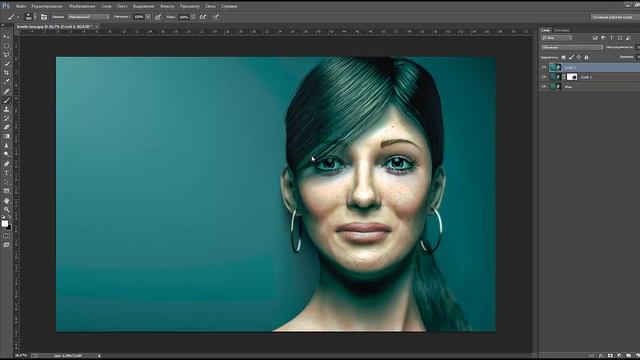Filter layers by adjustment type
The image size is (640, 360).
click(603, 38)
